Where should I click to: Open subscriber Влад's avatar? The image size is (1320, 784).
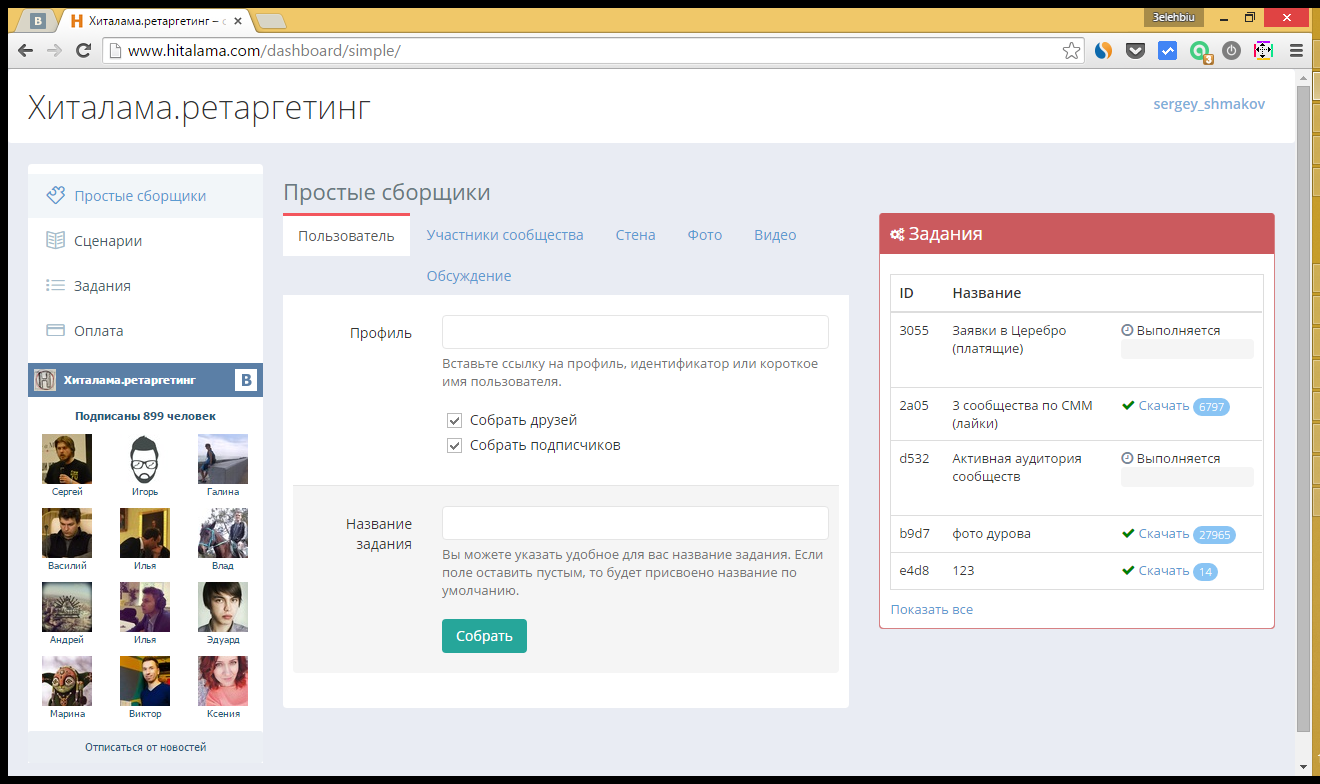[x=223, y=533]
